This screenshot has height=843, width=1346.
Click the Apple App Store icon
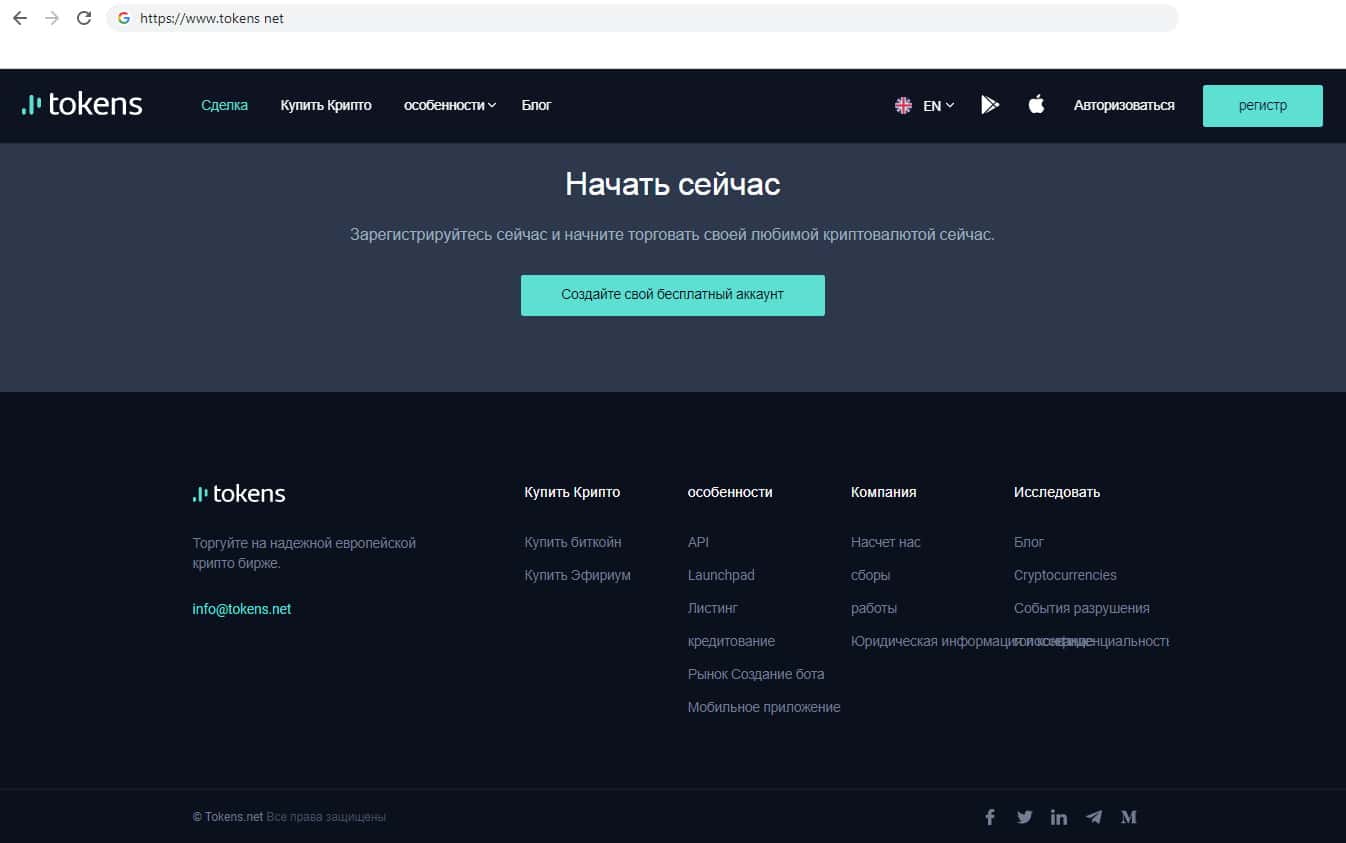(x=1036, y=105)
